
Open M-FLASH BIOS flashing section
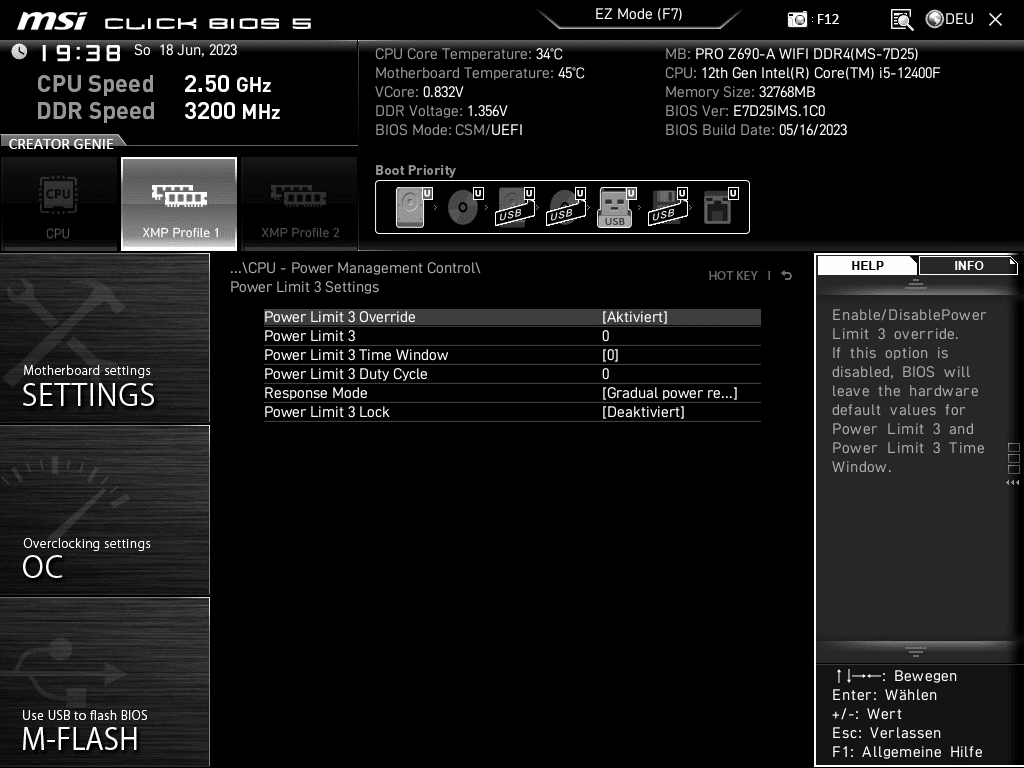click(x=104, y=682)
